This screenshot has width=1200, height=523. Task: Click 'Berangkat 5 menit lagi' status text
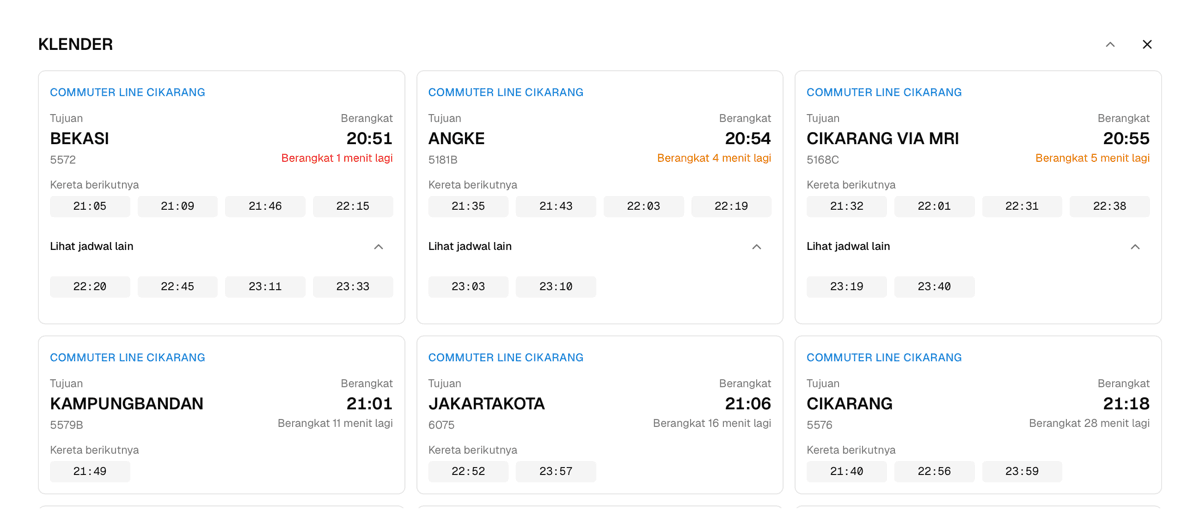(x=1092, y=158)
